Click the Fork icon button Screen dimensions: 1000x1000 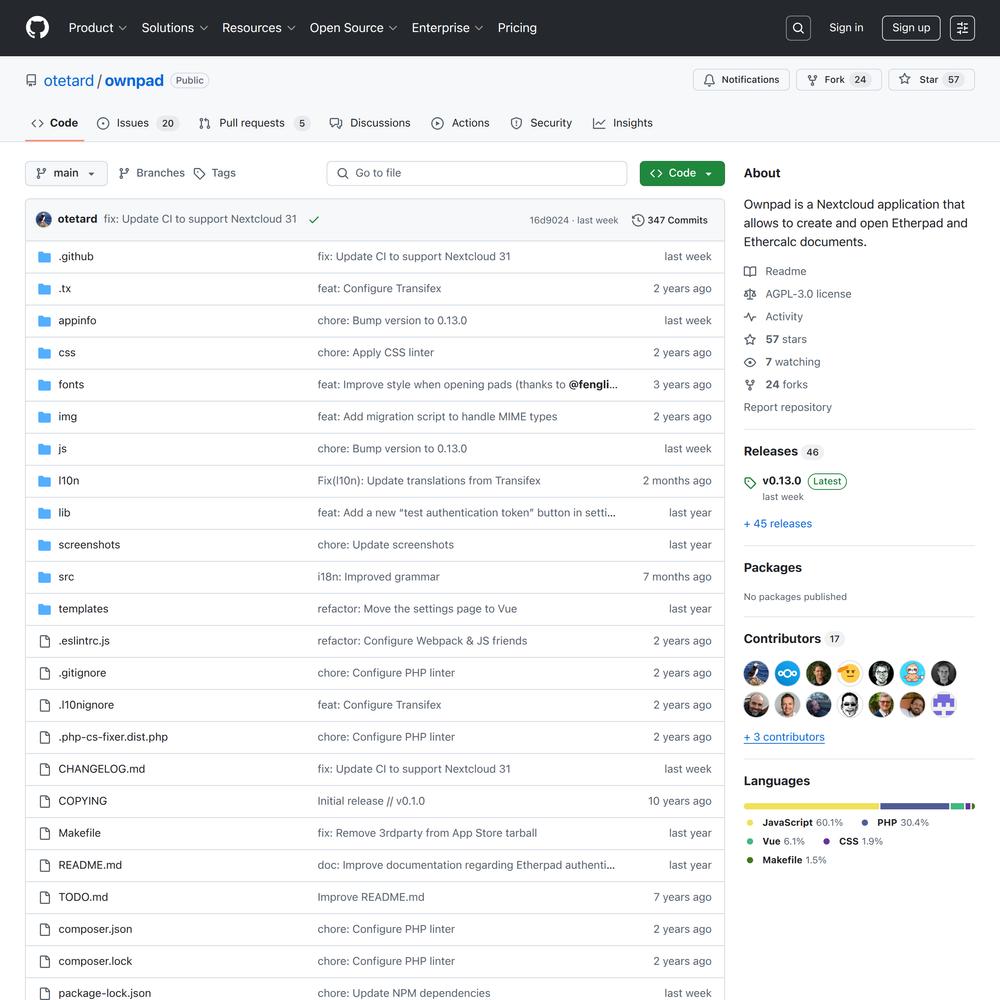click(812, 80)
